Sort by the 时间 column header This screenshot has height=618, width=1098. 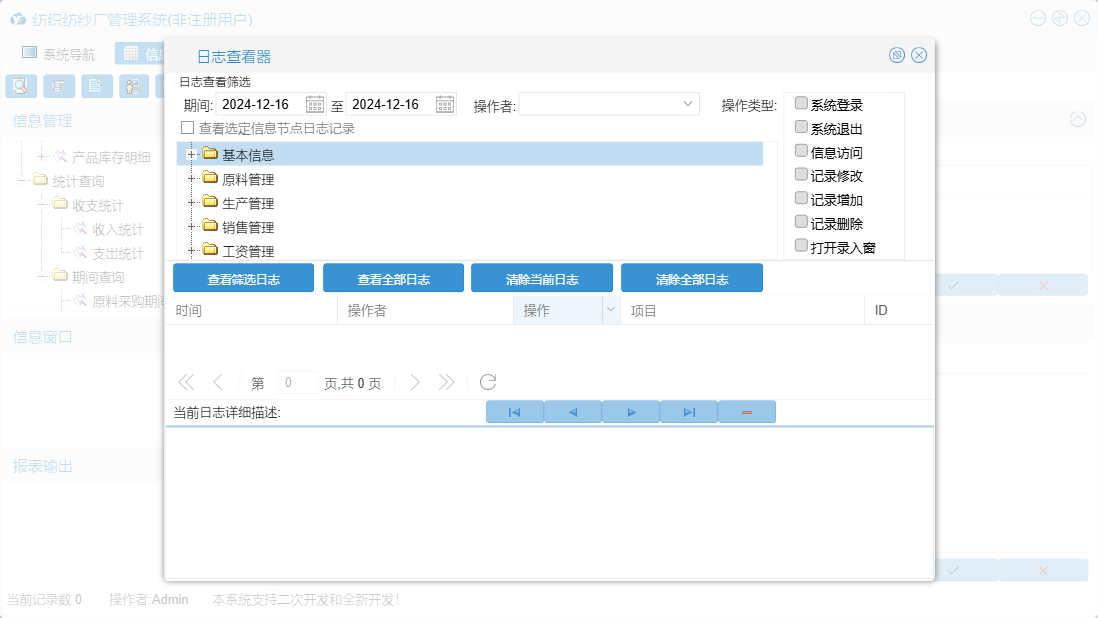click(x=250, y=311)
